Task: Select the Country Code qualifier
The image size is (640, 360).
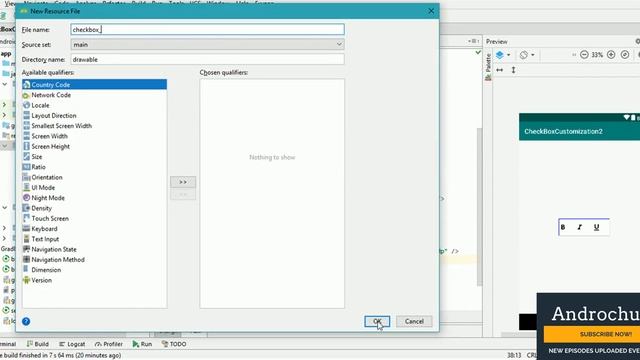Action: [94, 84]
